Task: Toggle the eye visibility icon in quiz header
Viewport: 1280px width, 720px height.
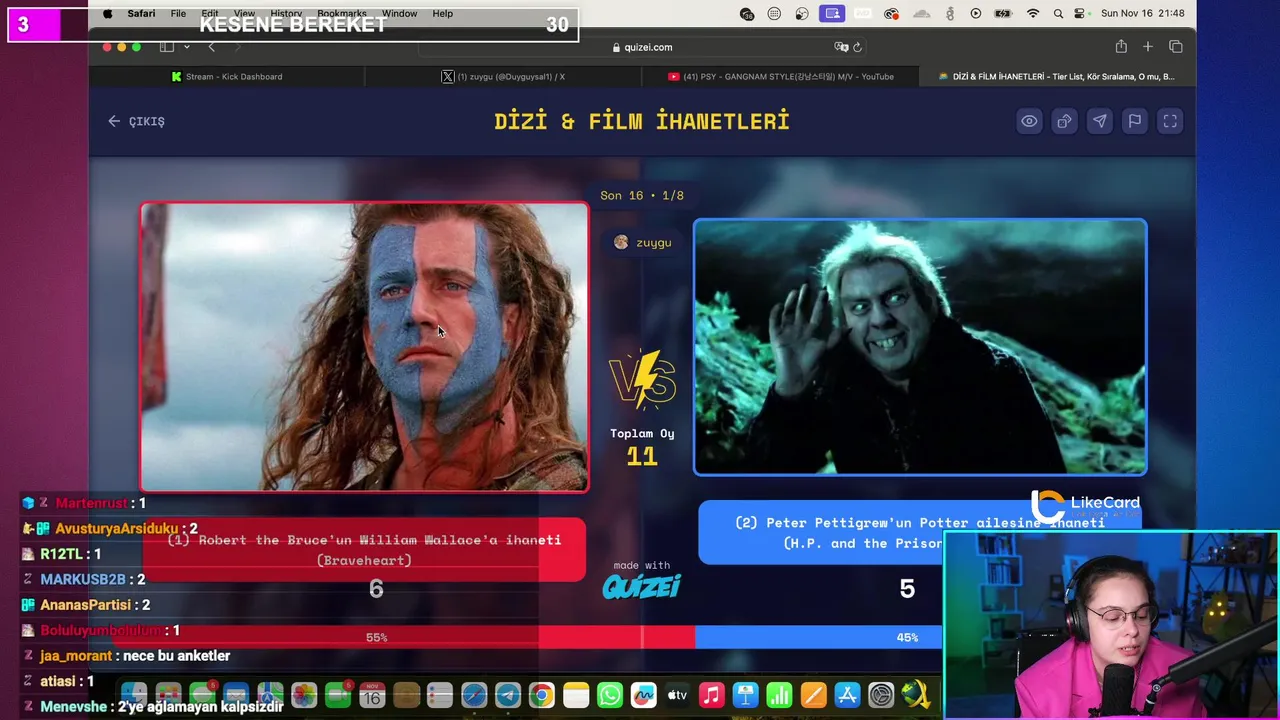Action: pos(1029,121)
